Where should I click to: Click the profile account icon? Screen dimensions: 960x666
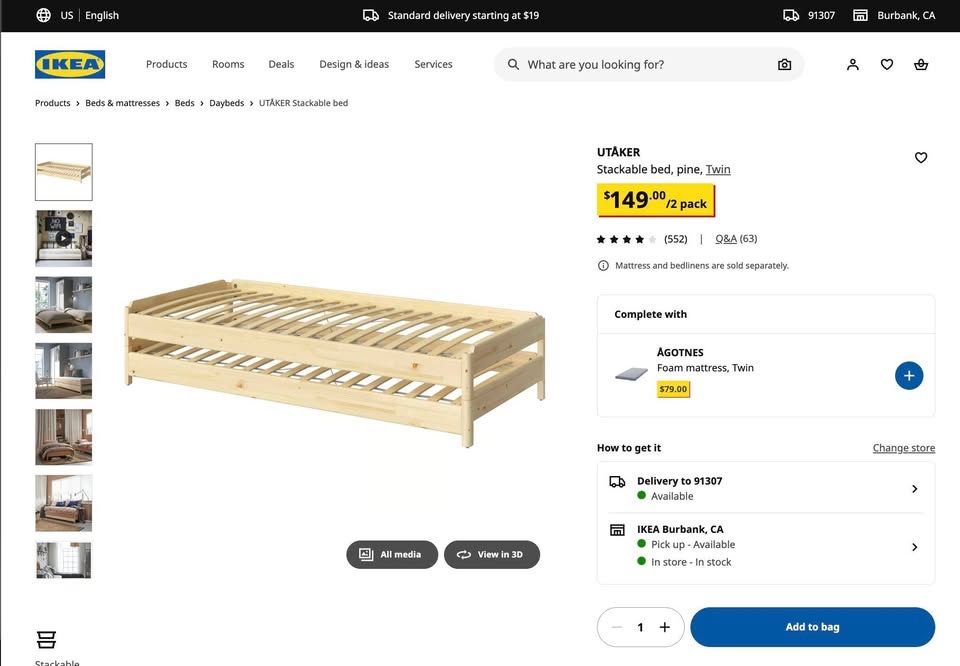(x=851, y=62)
